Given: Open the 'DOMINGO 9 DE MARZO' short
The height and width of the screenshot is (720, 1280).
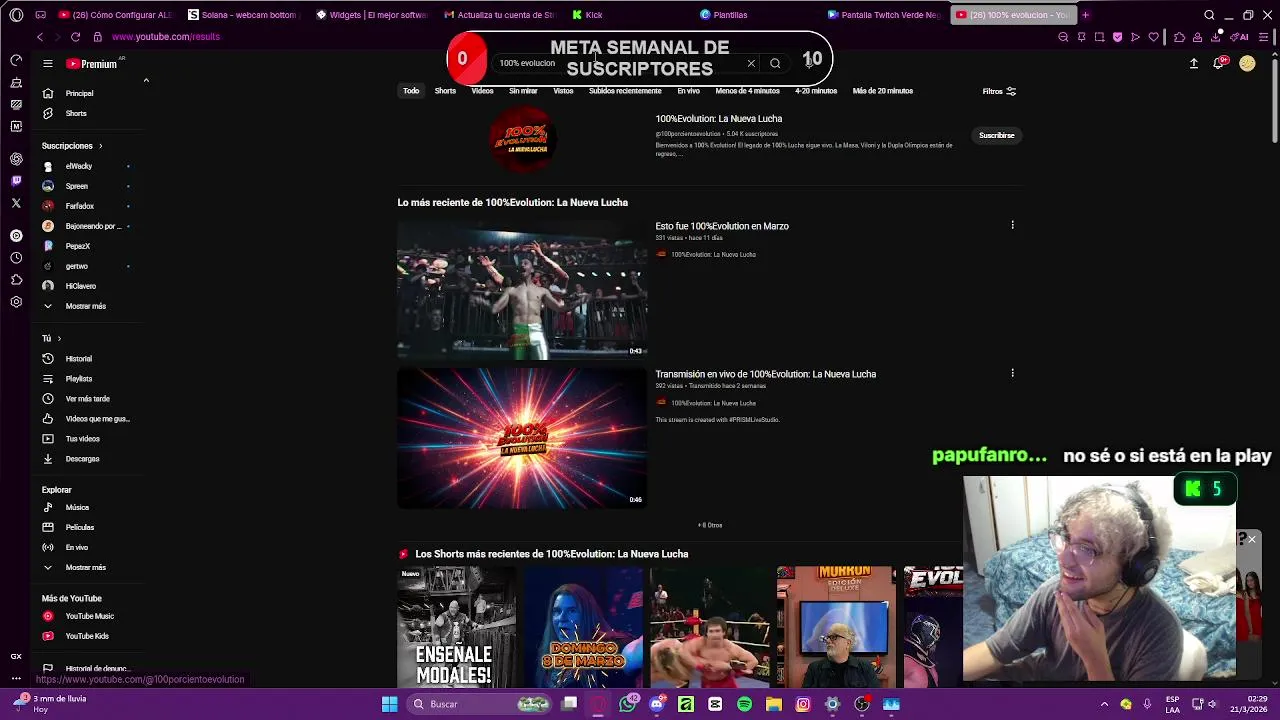Looking at the screenshot, I should pos(583,627).
